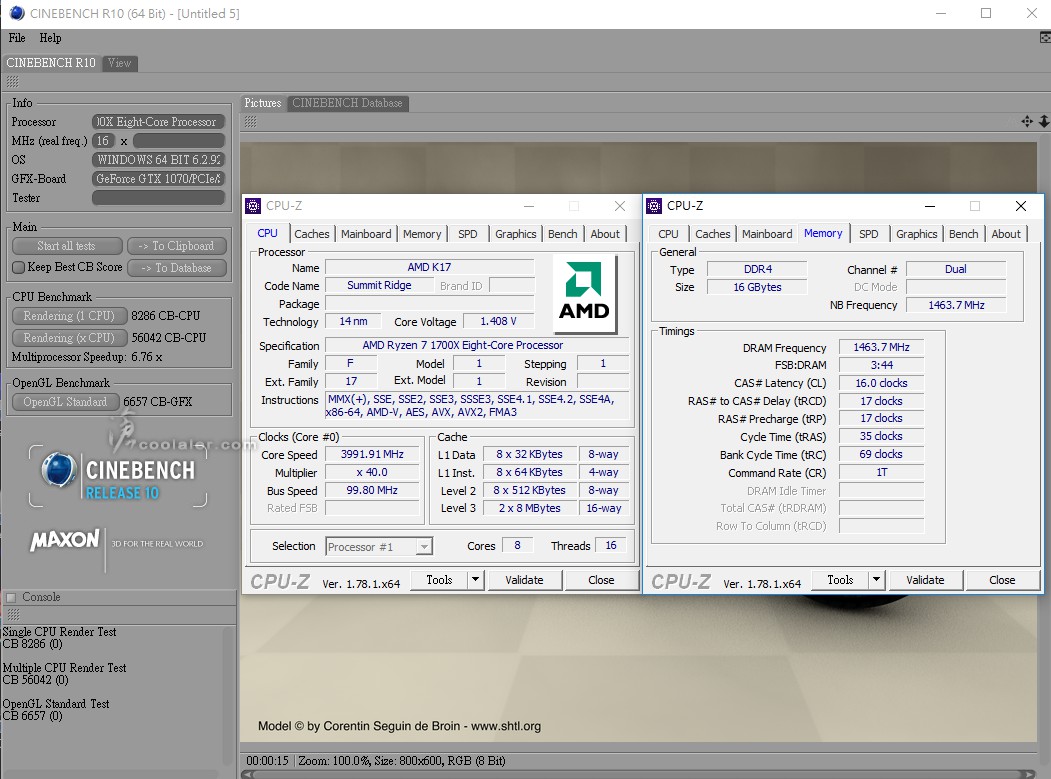Click the four-way move icon in Pictures panel

[x=1027, y=121]
